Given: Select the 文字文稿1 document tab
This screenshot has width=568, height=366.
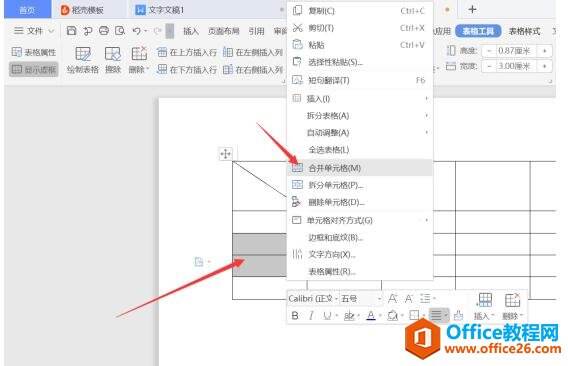Looking at the screenshot, I should point(160,10).
